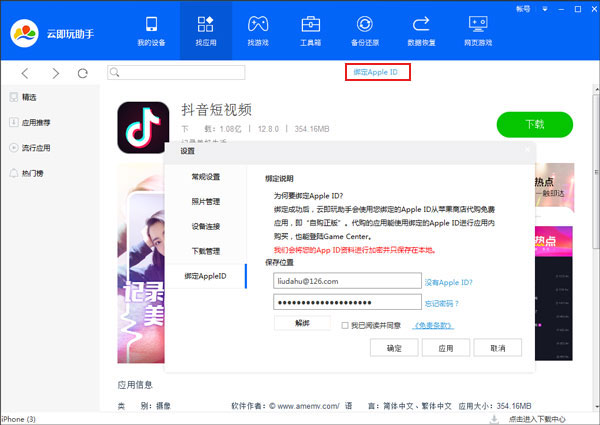Click the 忘记密码? link
This screenshot has width=600, height=425.
[x=442, y=303]
